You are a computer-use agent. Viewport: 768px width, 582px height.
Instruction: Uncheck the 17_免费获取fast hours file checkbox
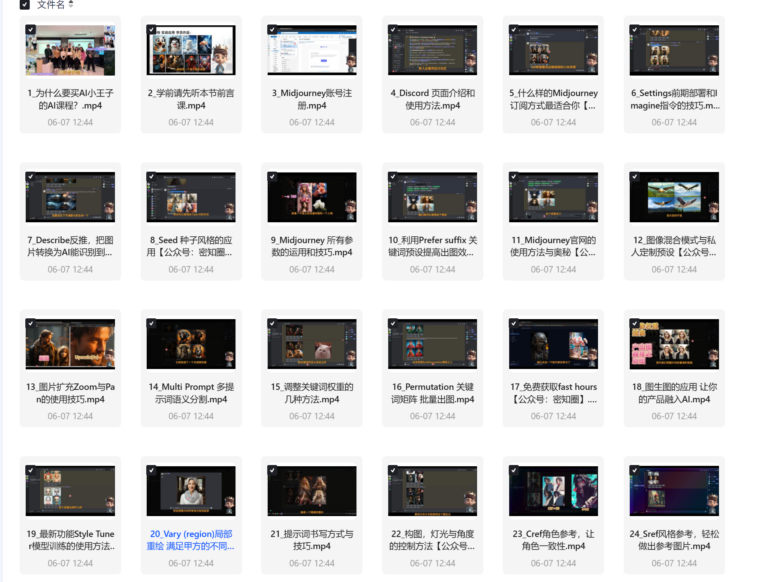(513, 323)
